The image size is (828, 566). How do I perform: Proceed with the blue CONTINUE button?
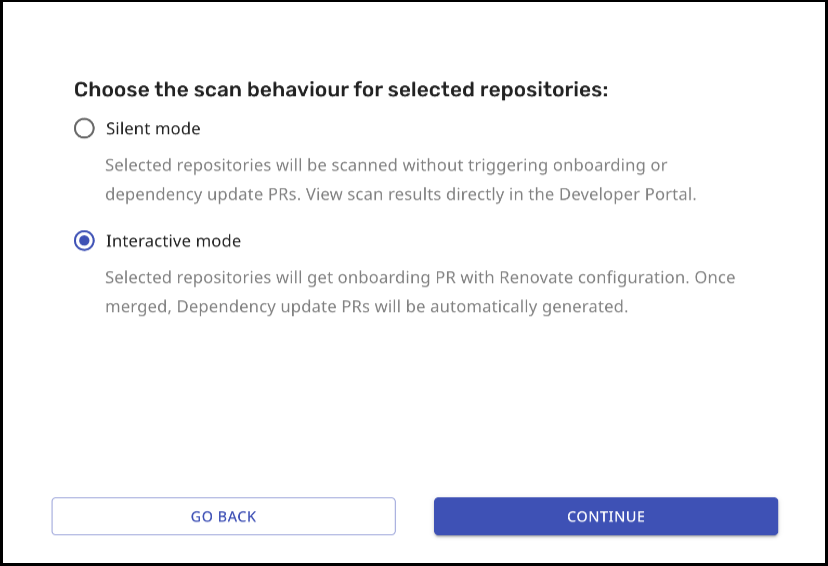(605, 517)
